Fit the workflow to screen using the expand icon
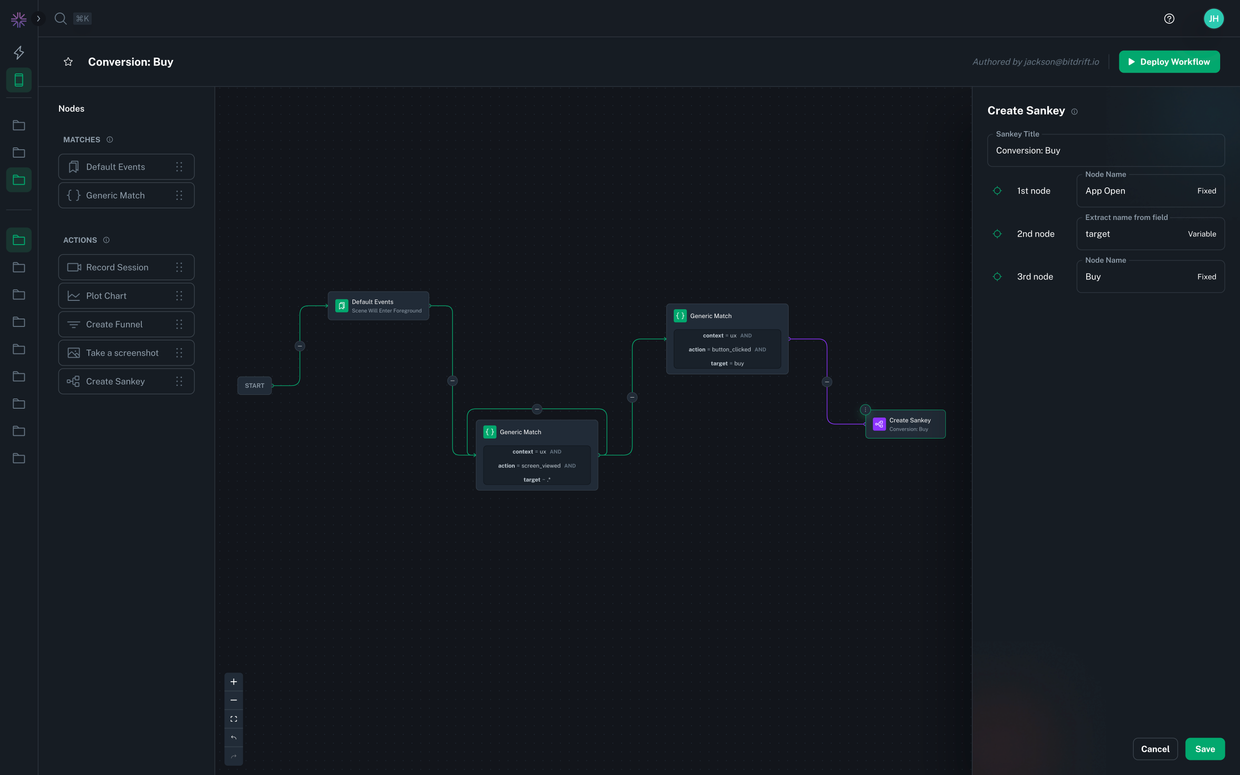This screenshot has height=775, width=1240. 233,718
